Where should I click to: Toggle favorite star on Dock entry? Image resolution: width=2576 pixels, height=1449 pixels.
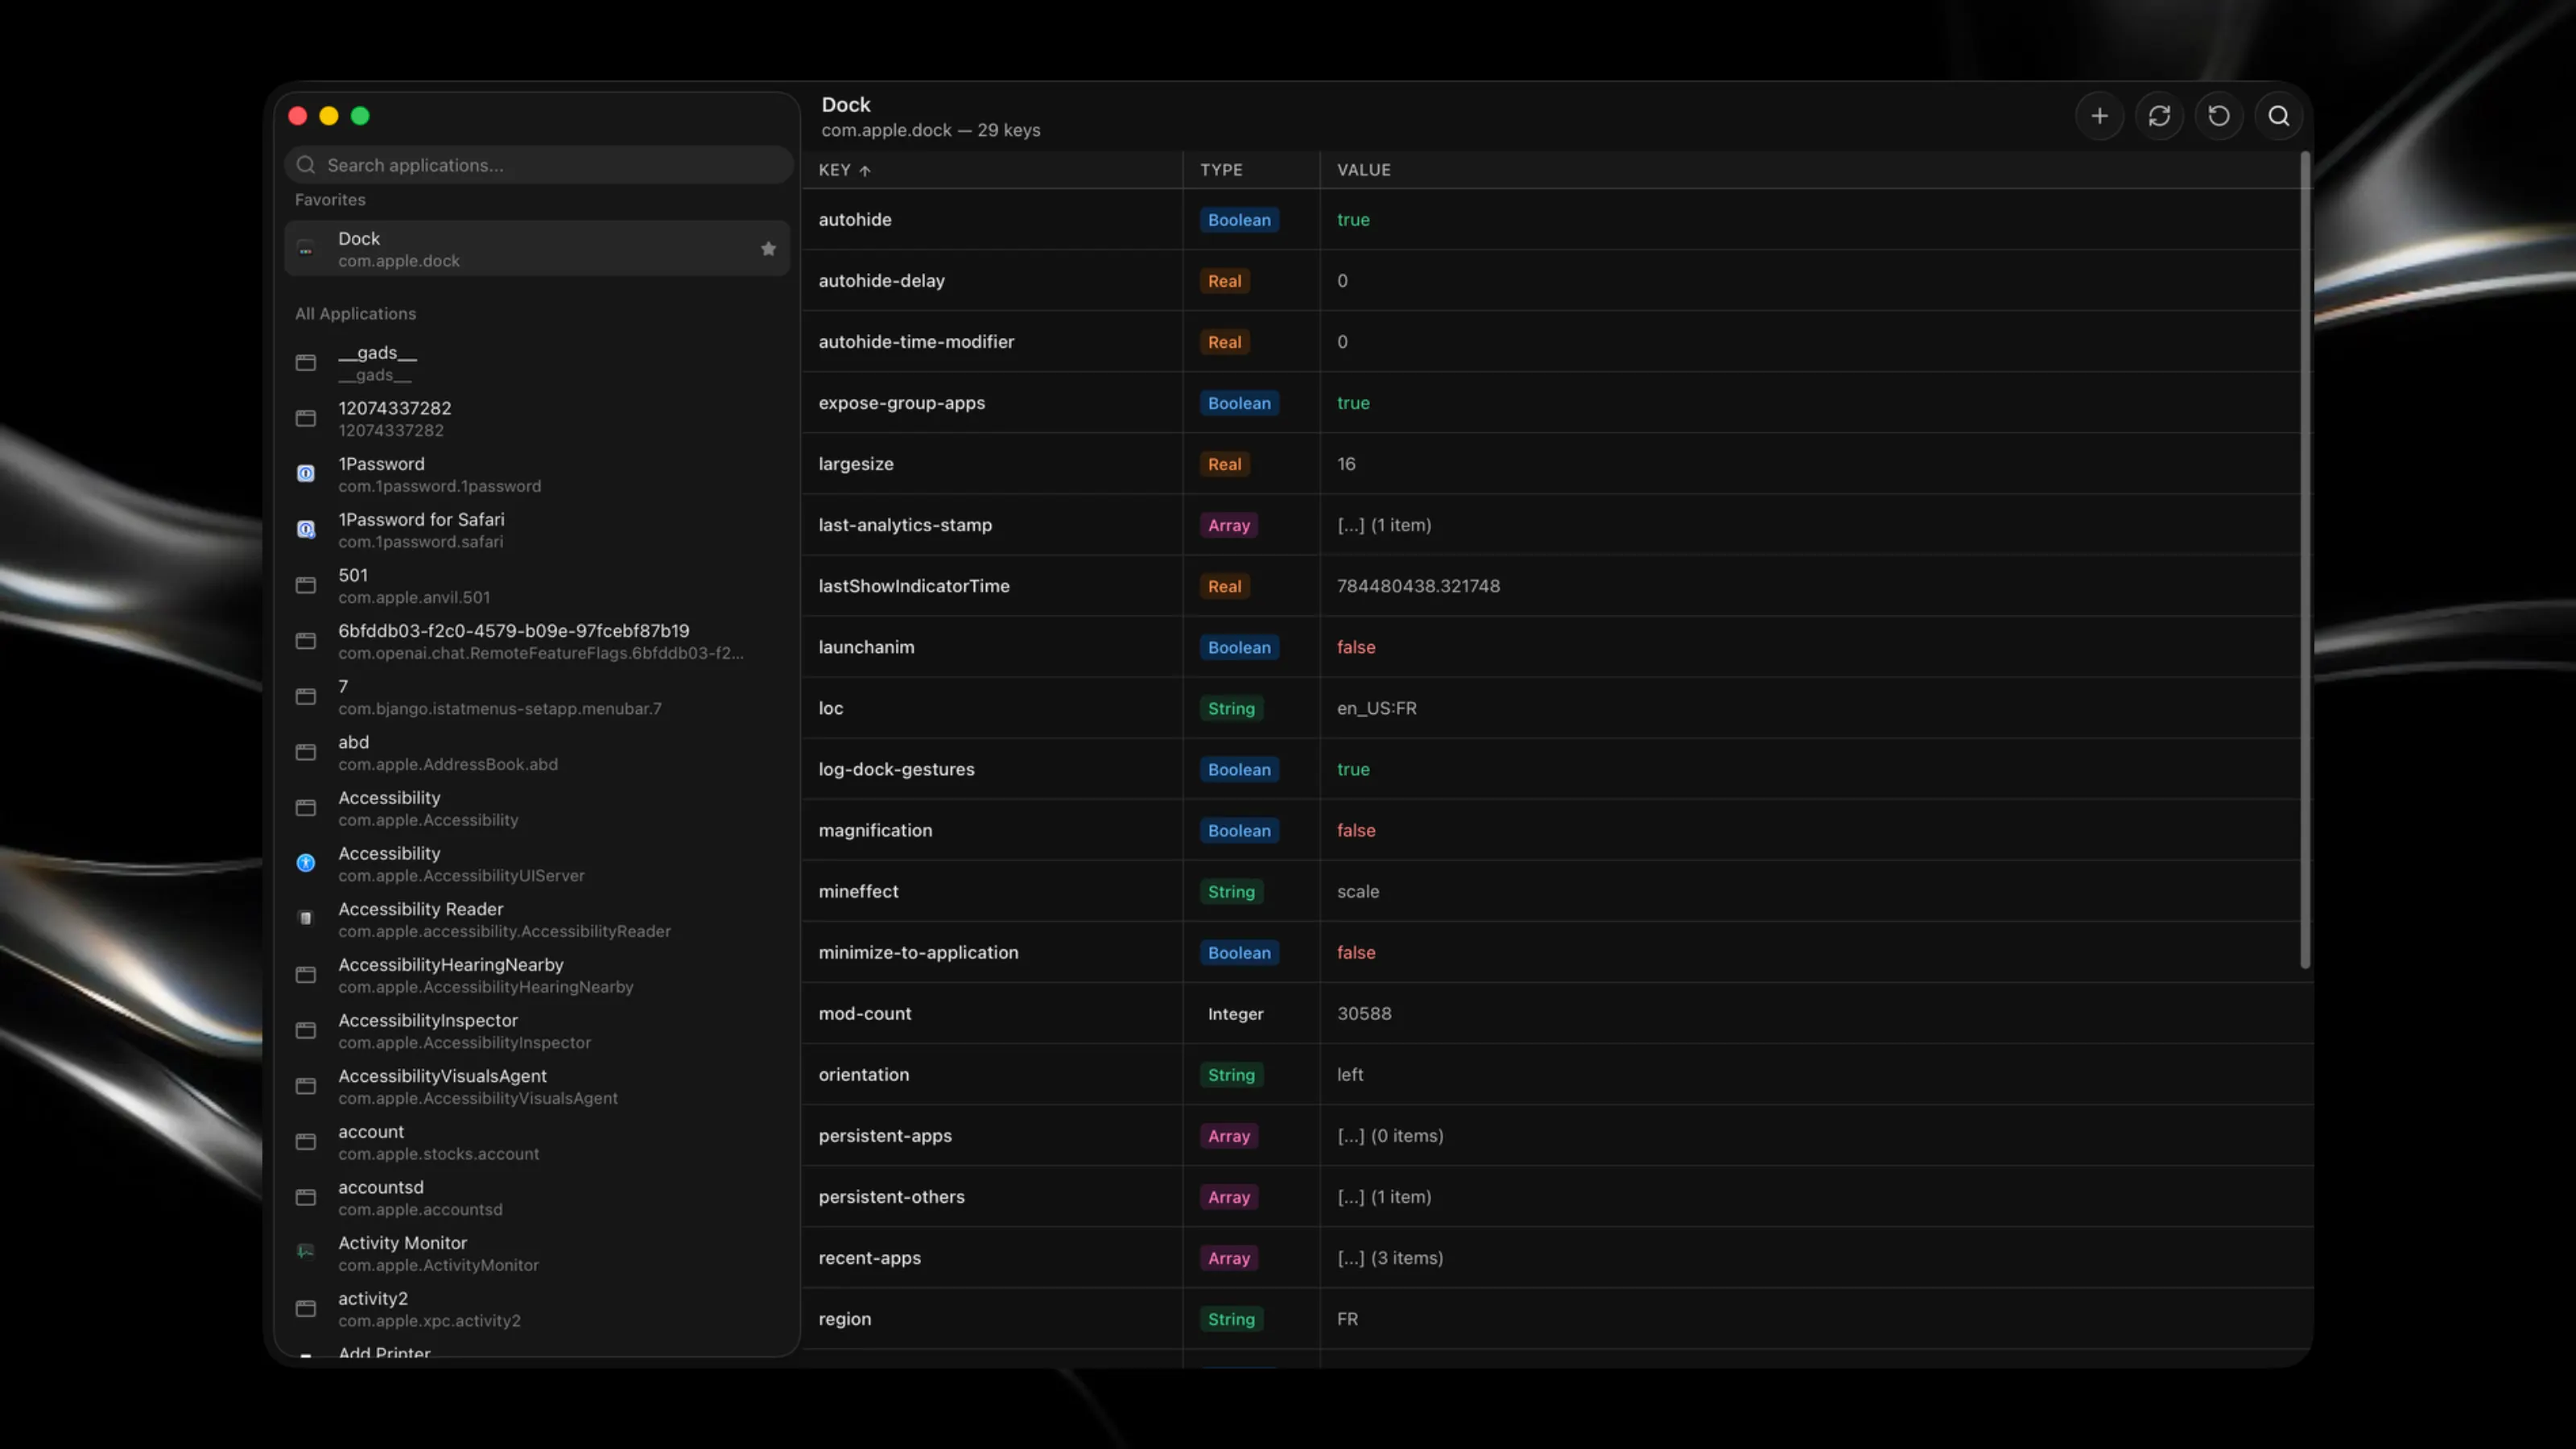tap(768, 249)
